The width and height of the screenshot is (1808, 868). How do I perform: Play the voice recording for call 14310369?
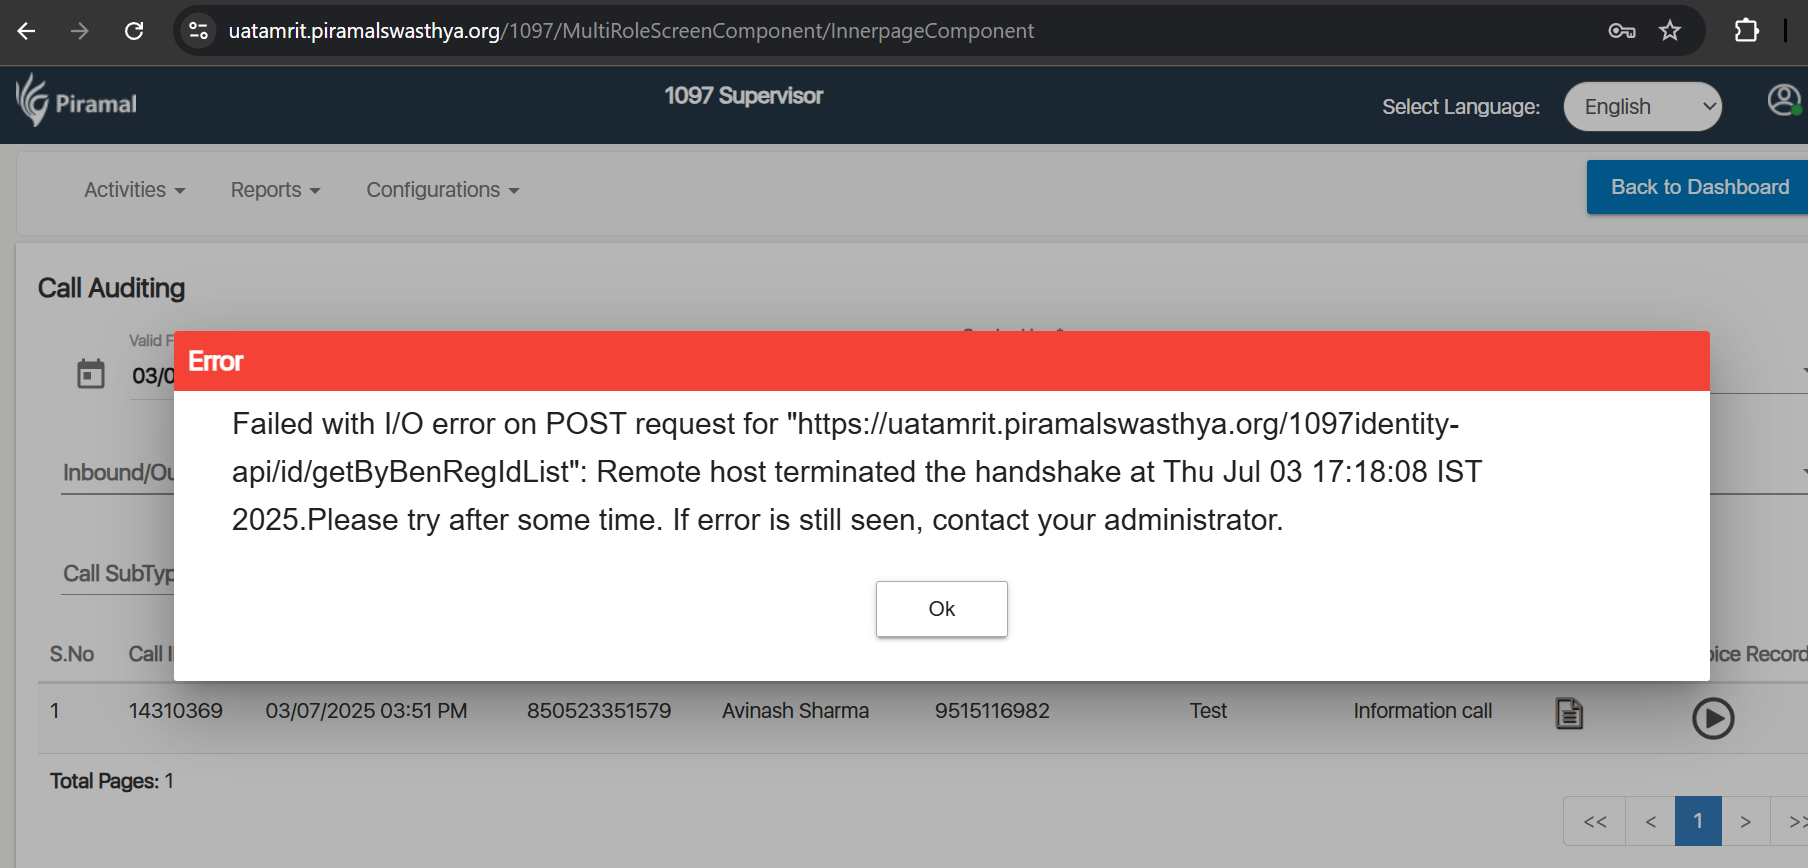[1712, 718]
